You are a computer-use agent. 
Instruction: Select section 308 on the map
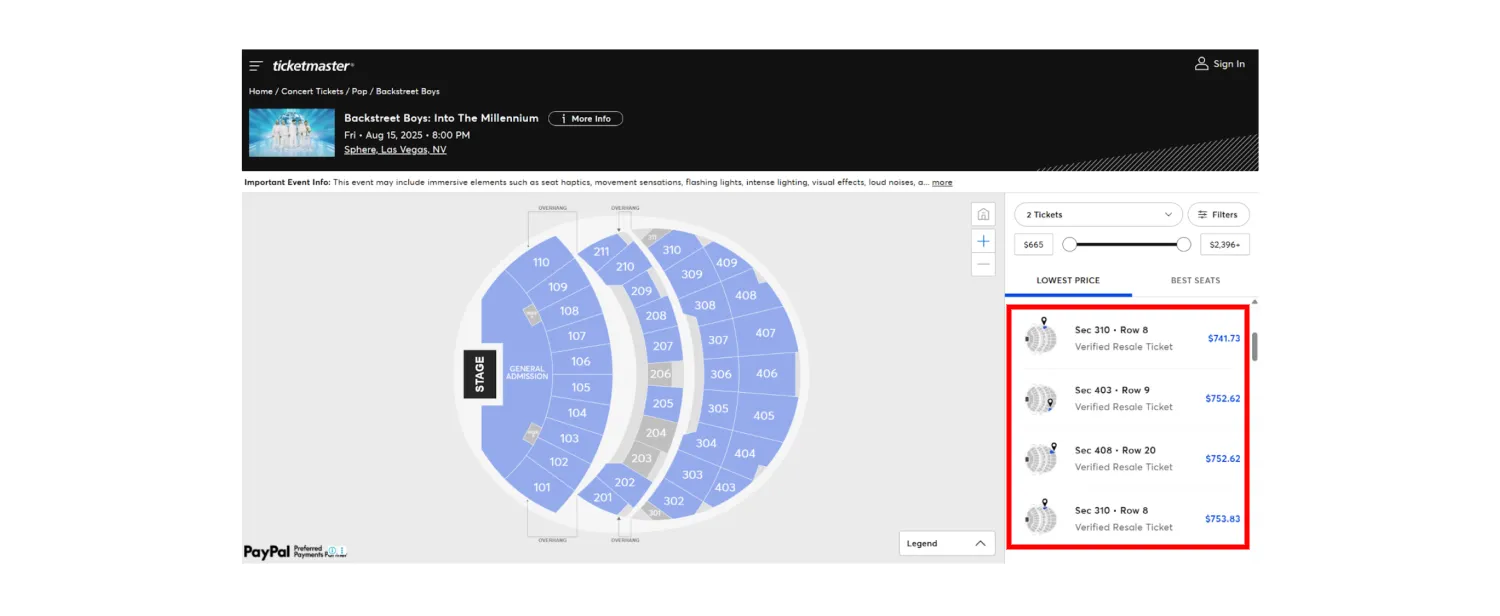pyautogui.click(x=705, y=305)
